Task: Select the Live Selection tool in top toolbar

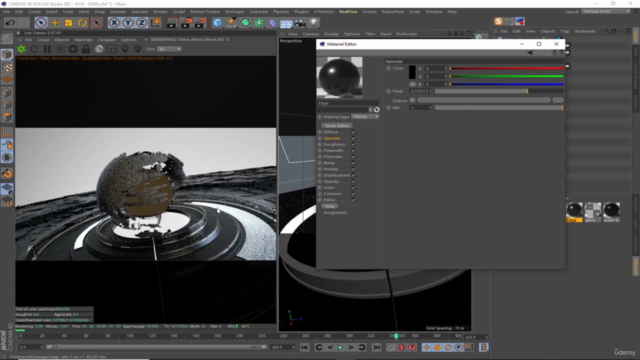Action: click(40, 23)
